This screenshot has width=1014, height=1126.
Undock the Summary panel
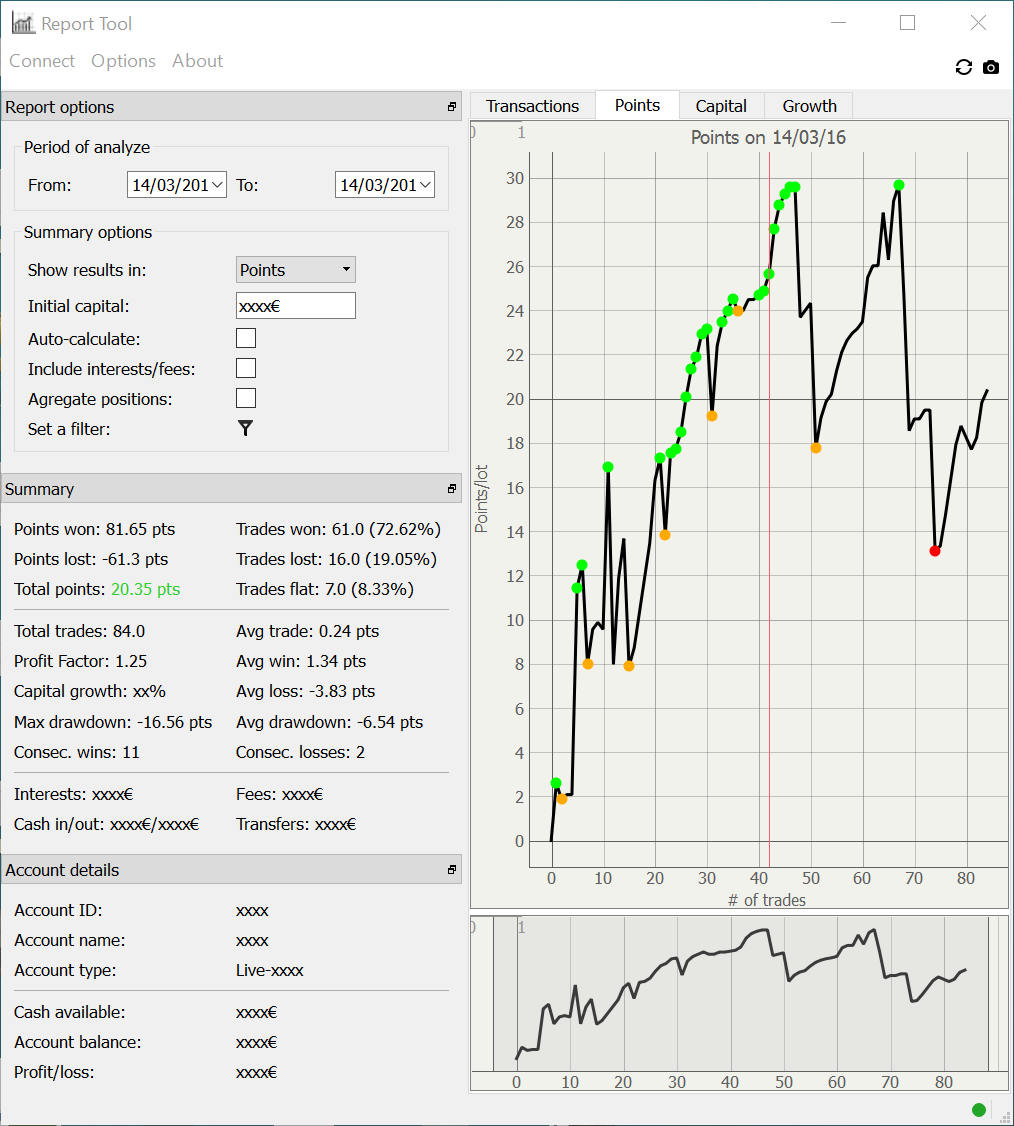[452, 489]
